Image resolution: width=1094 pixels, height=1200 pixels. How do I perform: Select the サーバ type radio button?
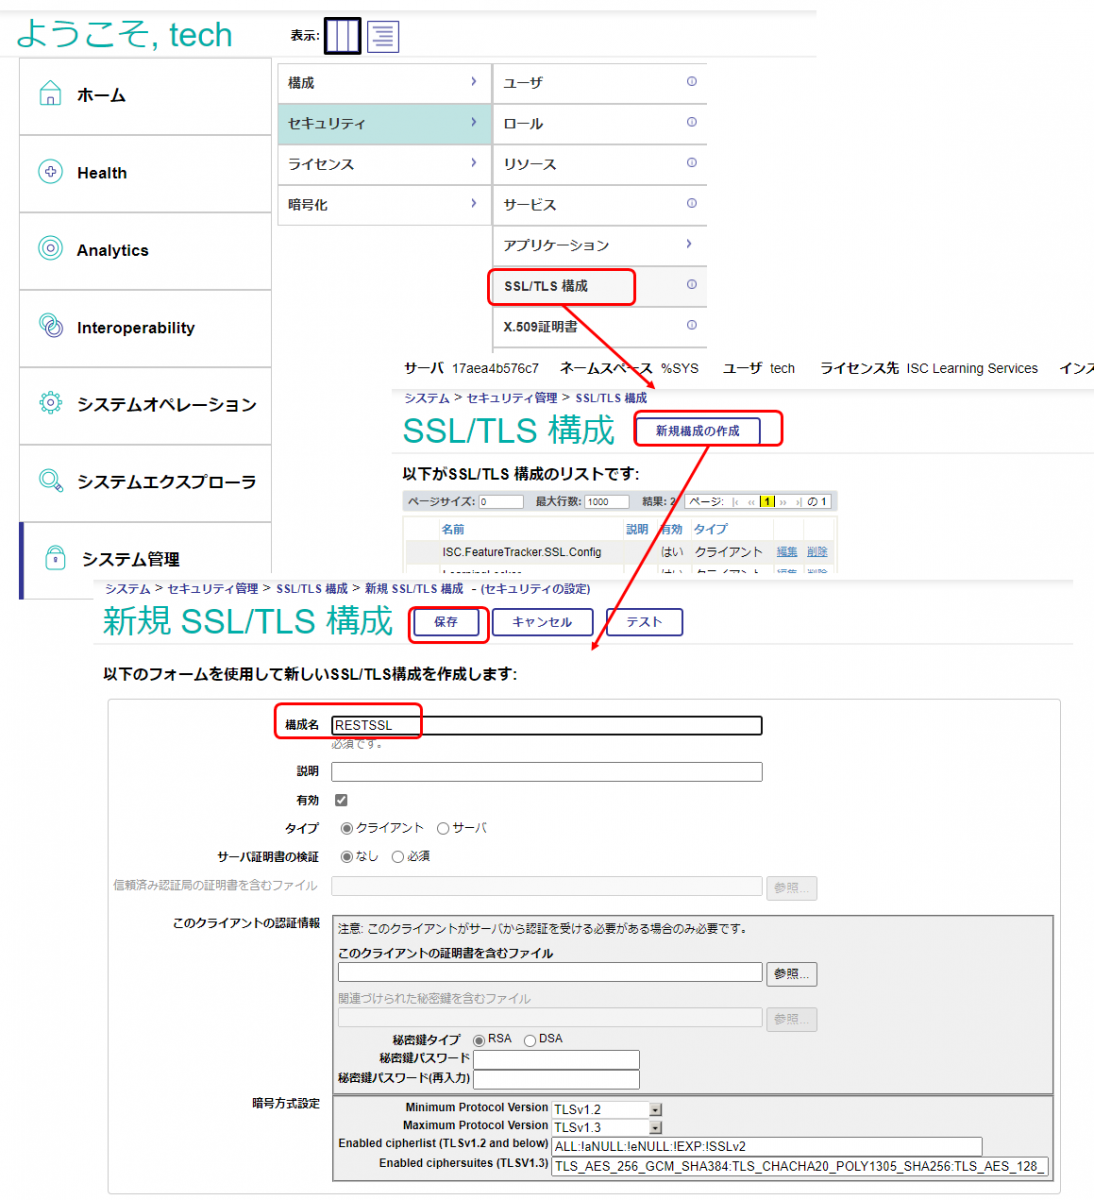click(443, 829)
